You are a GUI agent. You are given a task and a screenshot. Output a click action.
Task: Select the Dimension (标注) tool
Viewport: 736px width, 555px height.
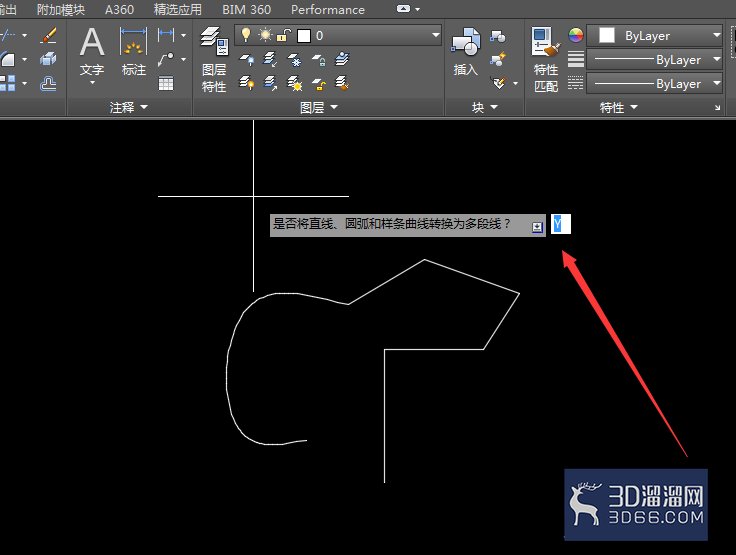134,52
